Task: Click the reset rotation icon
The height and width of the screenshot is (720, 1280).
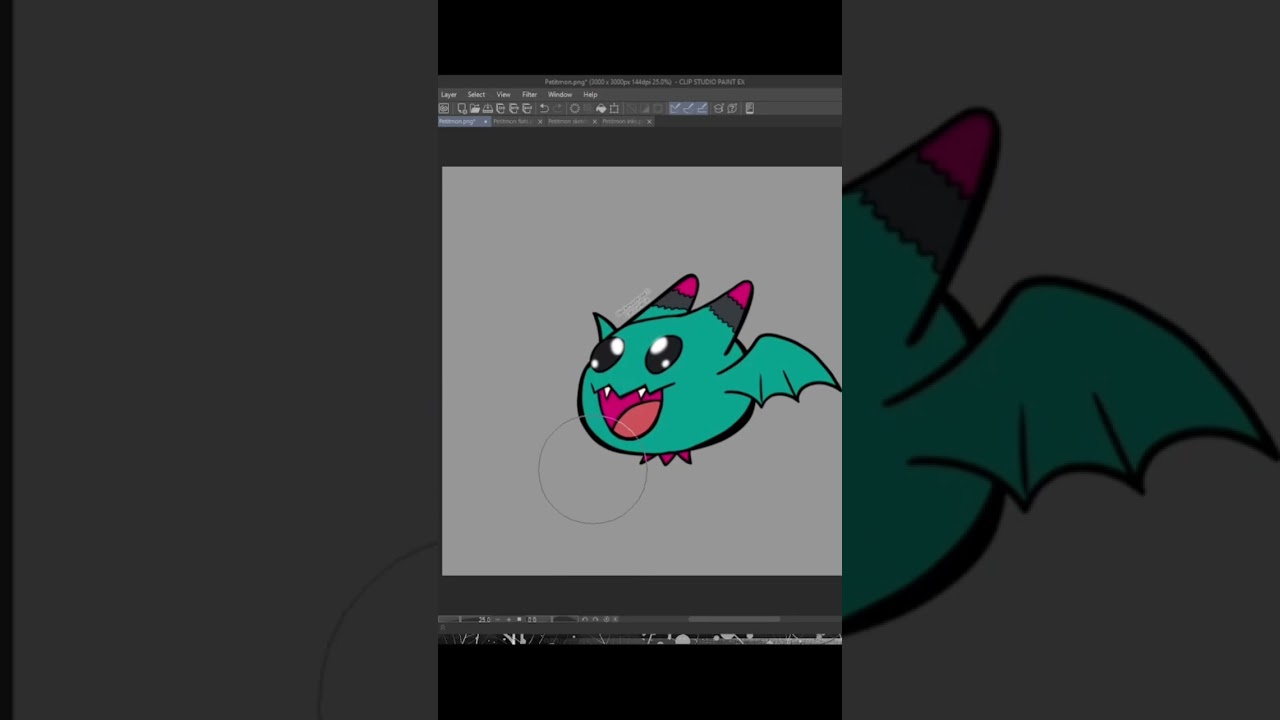Action: coord(606,619)
